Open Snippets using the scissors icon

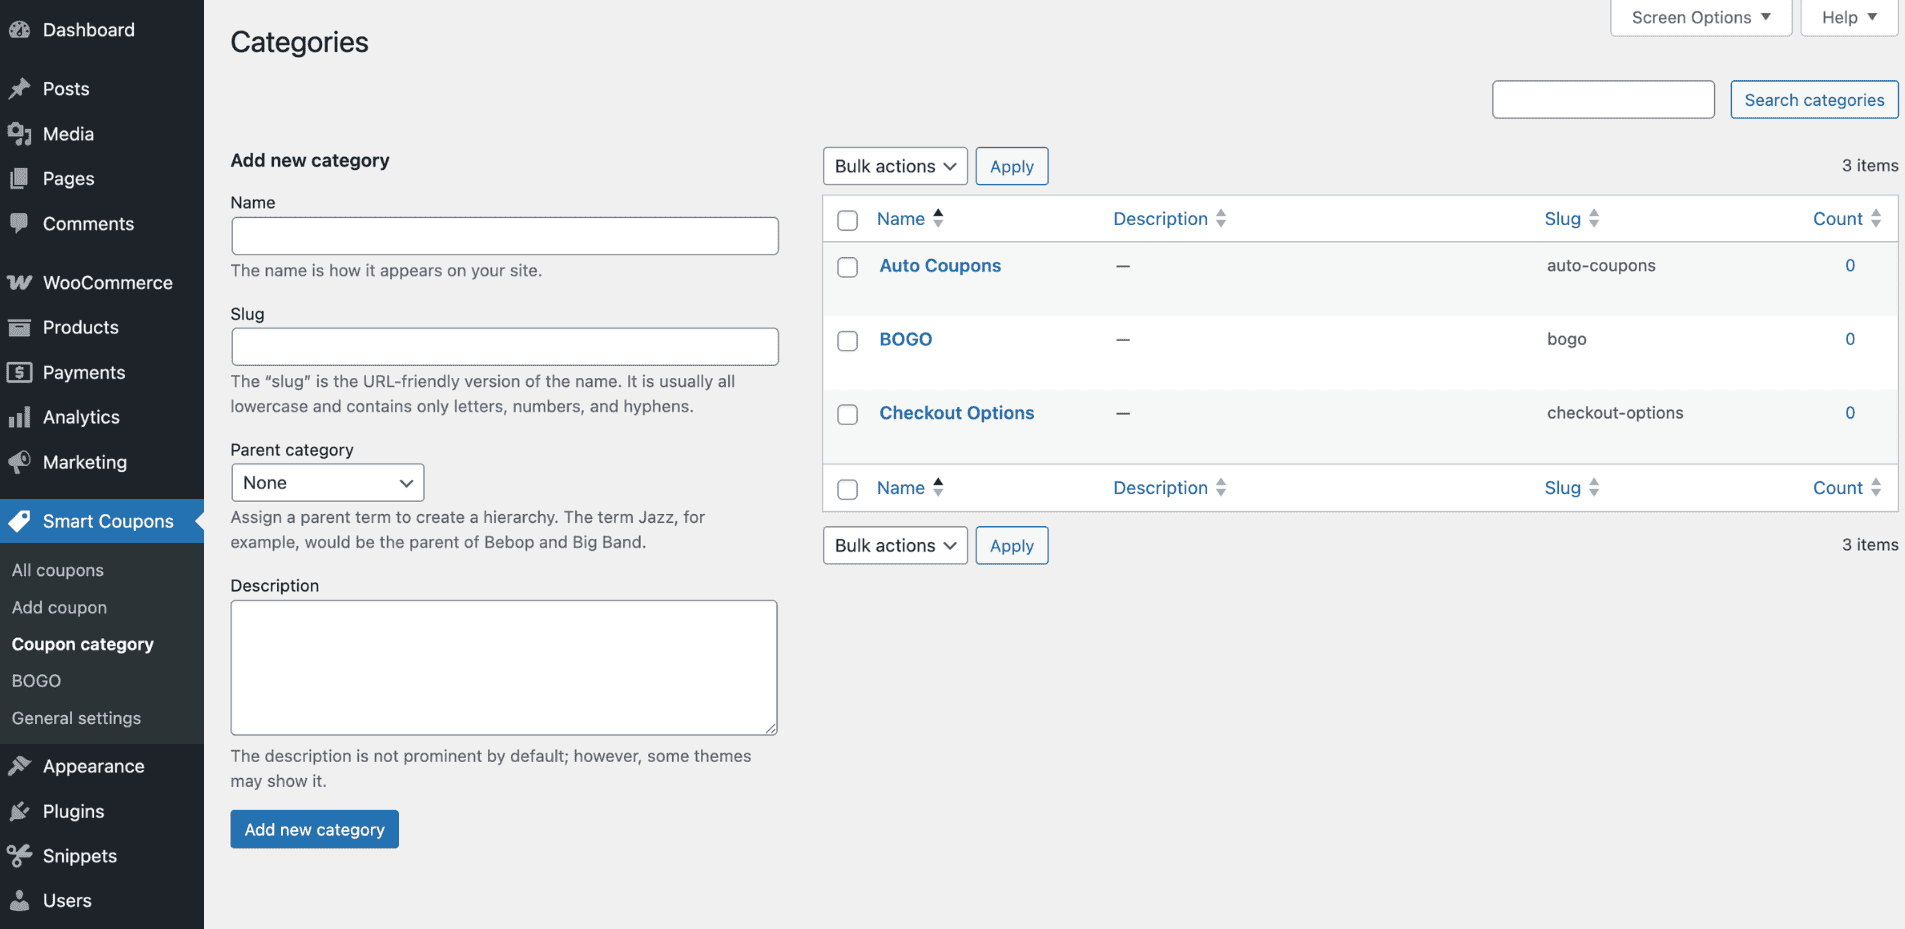click(x=21, y=856)
